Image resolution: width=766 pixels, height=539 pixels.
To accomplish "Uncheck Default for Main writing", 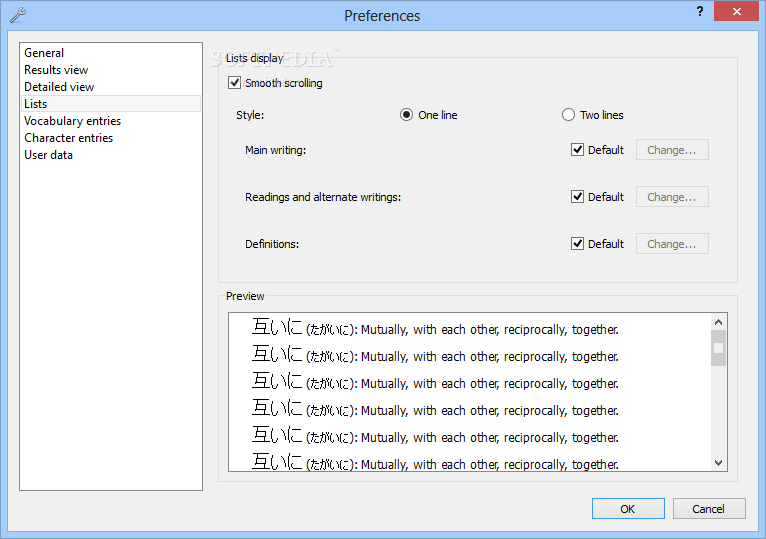I will 577,150.
